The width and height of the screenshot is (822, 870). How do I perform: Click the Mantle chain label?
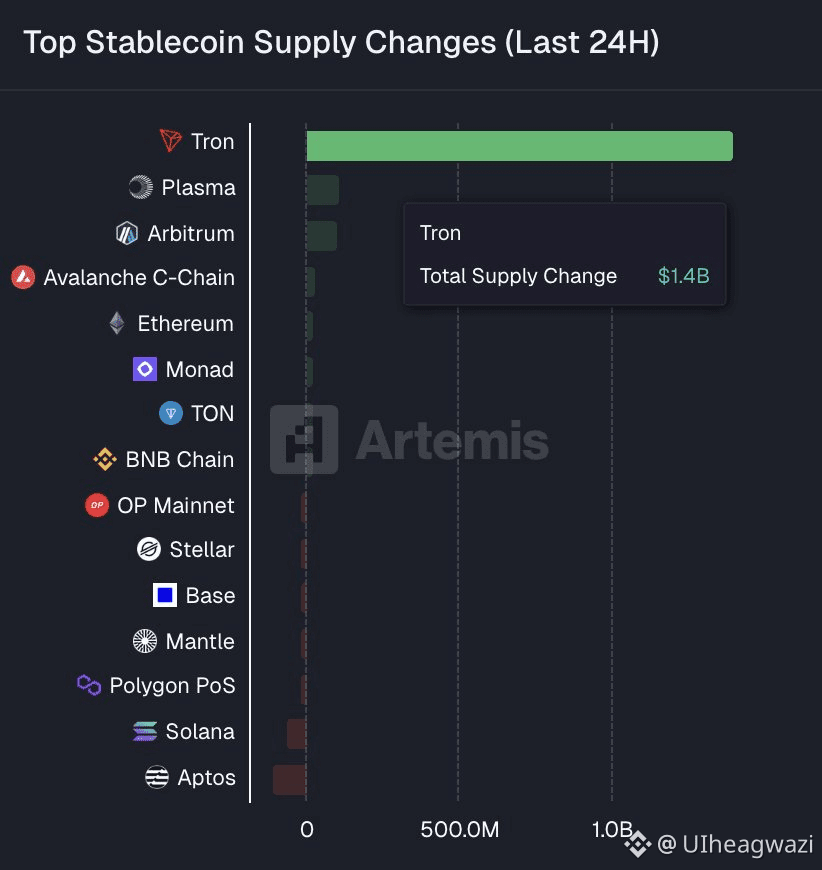point(200,641)
